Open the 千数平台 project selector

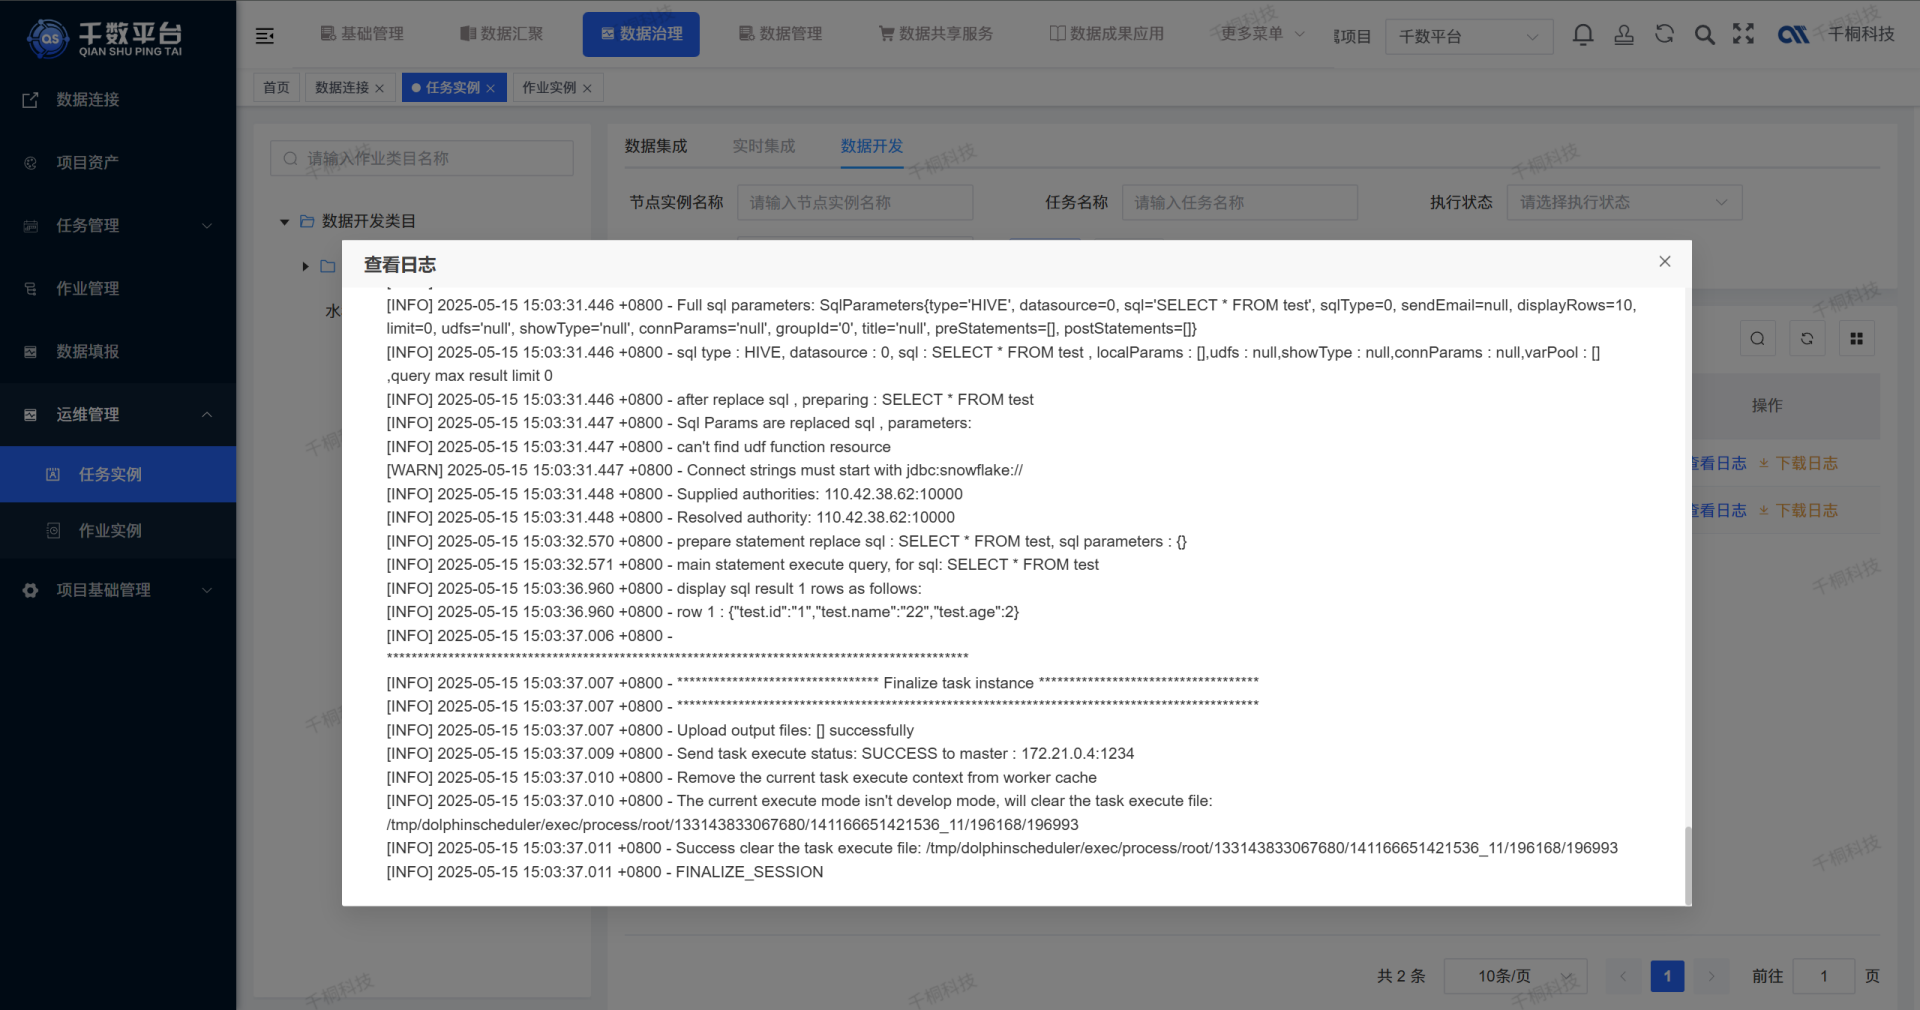tap(1468, 37)
